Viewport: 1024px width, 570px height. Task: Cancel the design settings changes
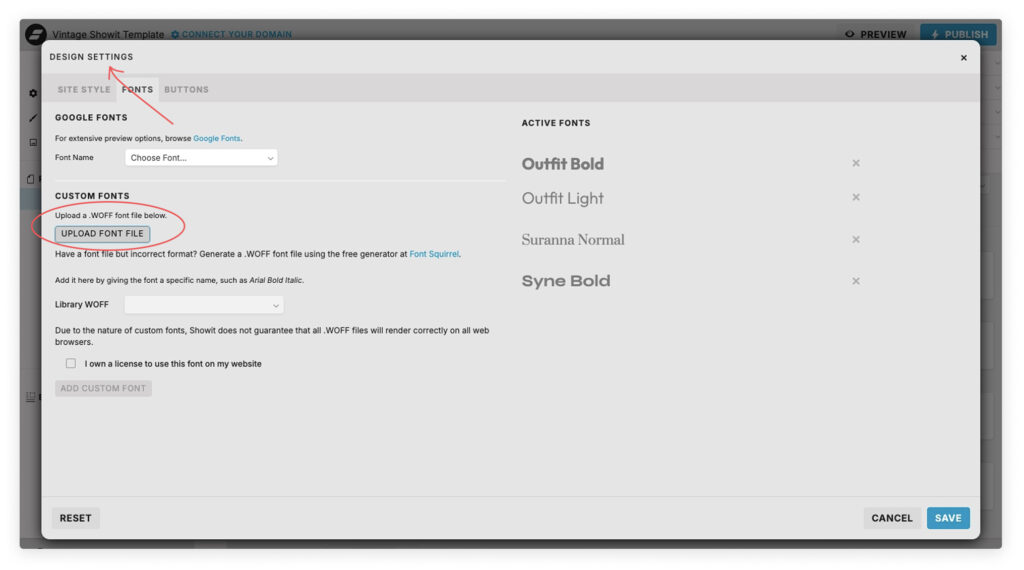click(x=891, y=518)
